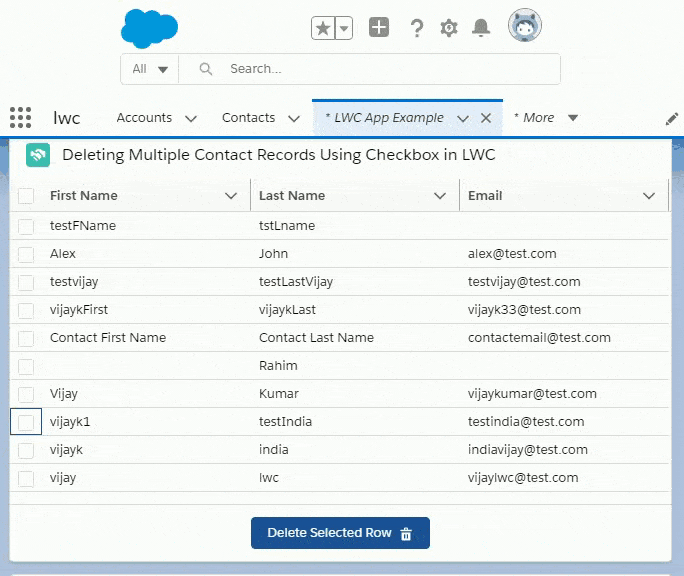
Task: Edit navigation bar pencil icon
Action: click(x=672, y=119)
